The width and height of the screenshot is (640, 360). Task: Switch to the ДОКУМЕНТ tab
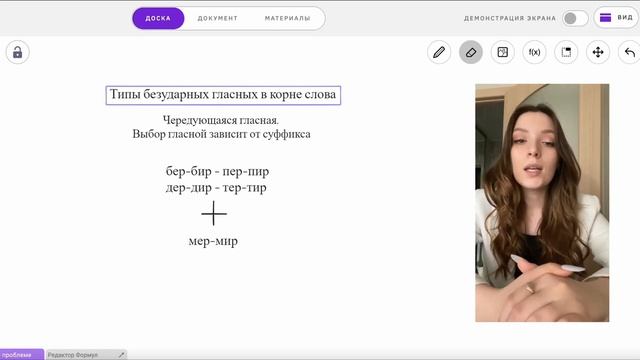(218, 18)
